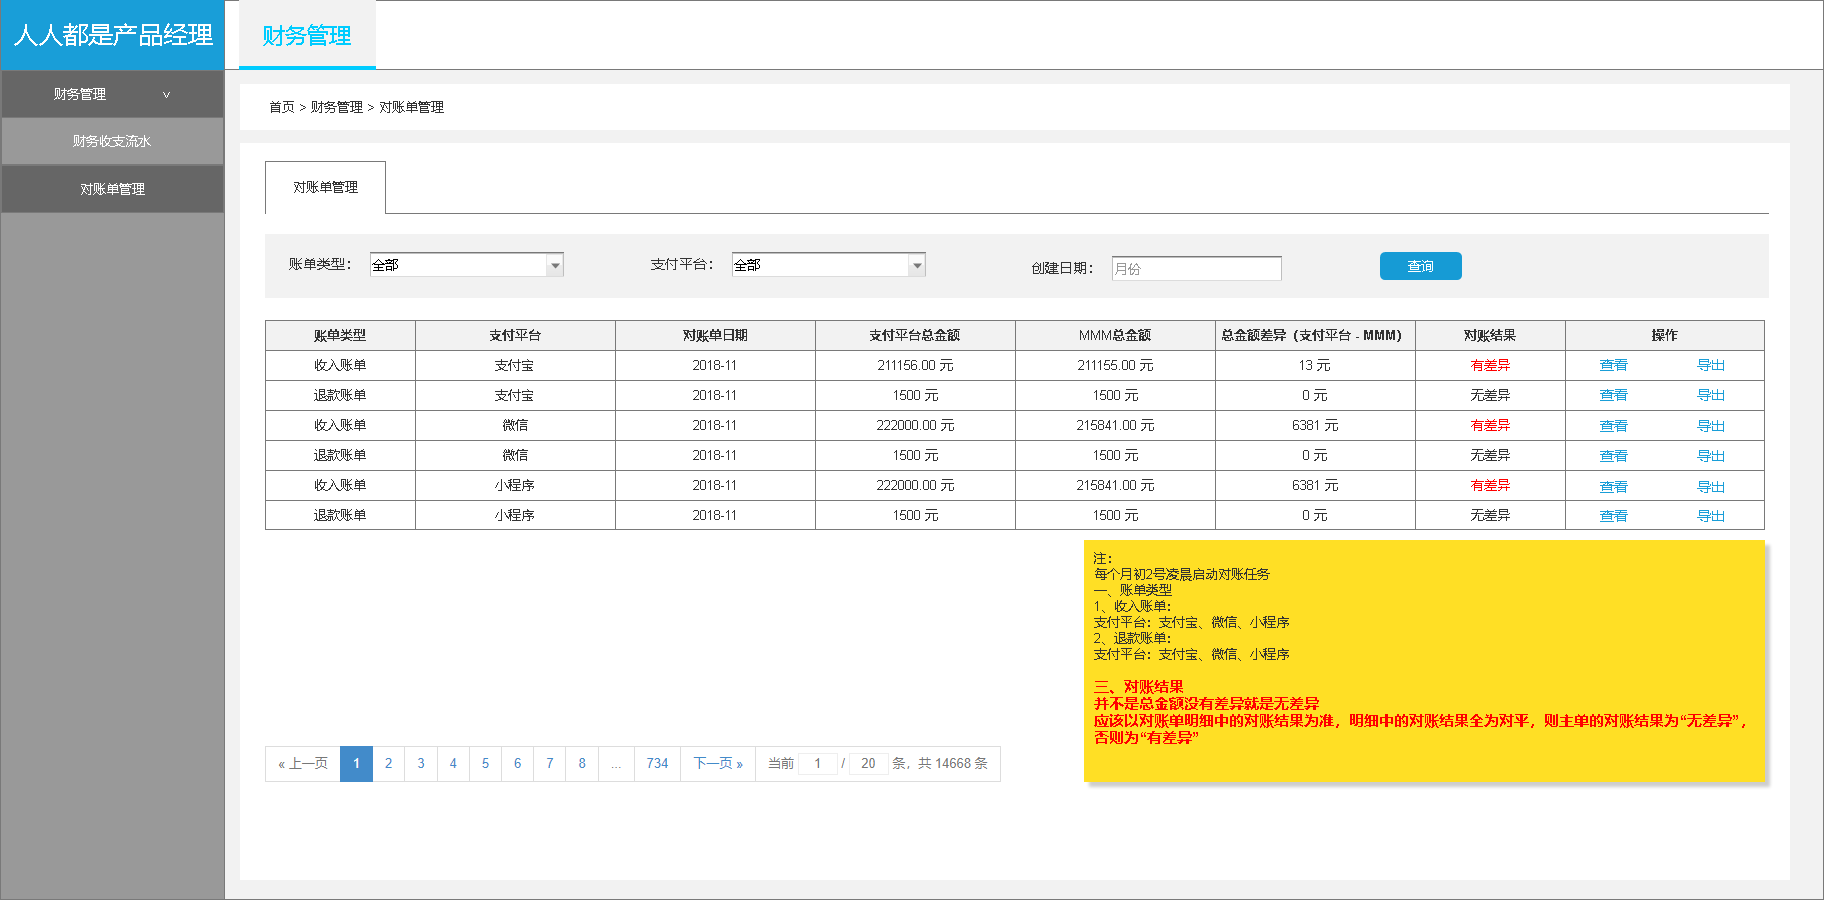Select 对账单管理 in the sidebar

coord(111,188)
